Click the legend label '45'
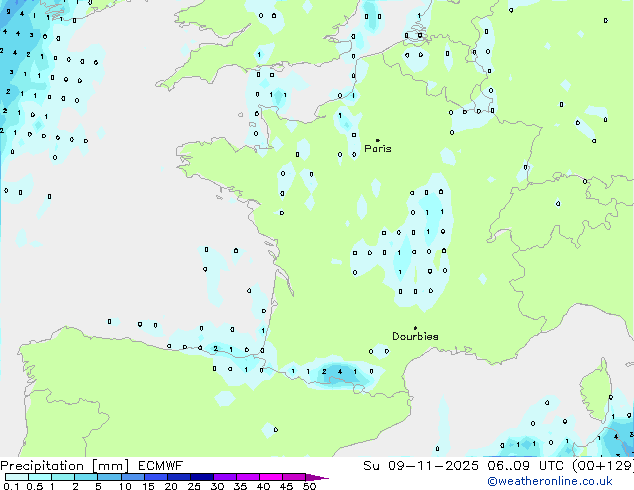 (x=286, y=486)
